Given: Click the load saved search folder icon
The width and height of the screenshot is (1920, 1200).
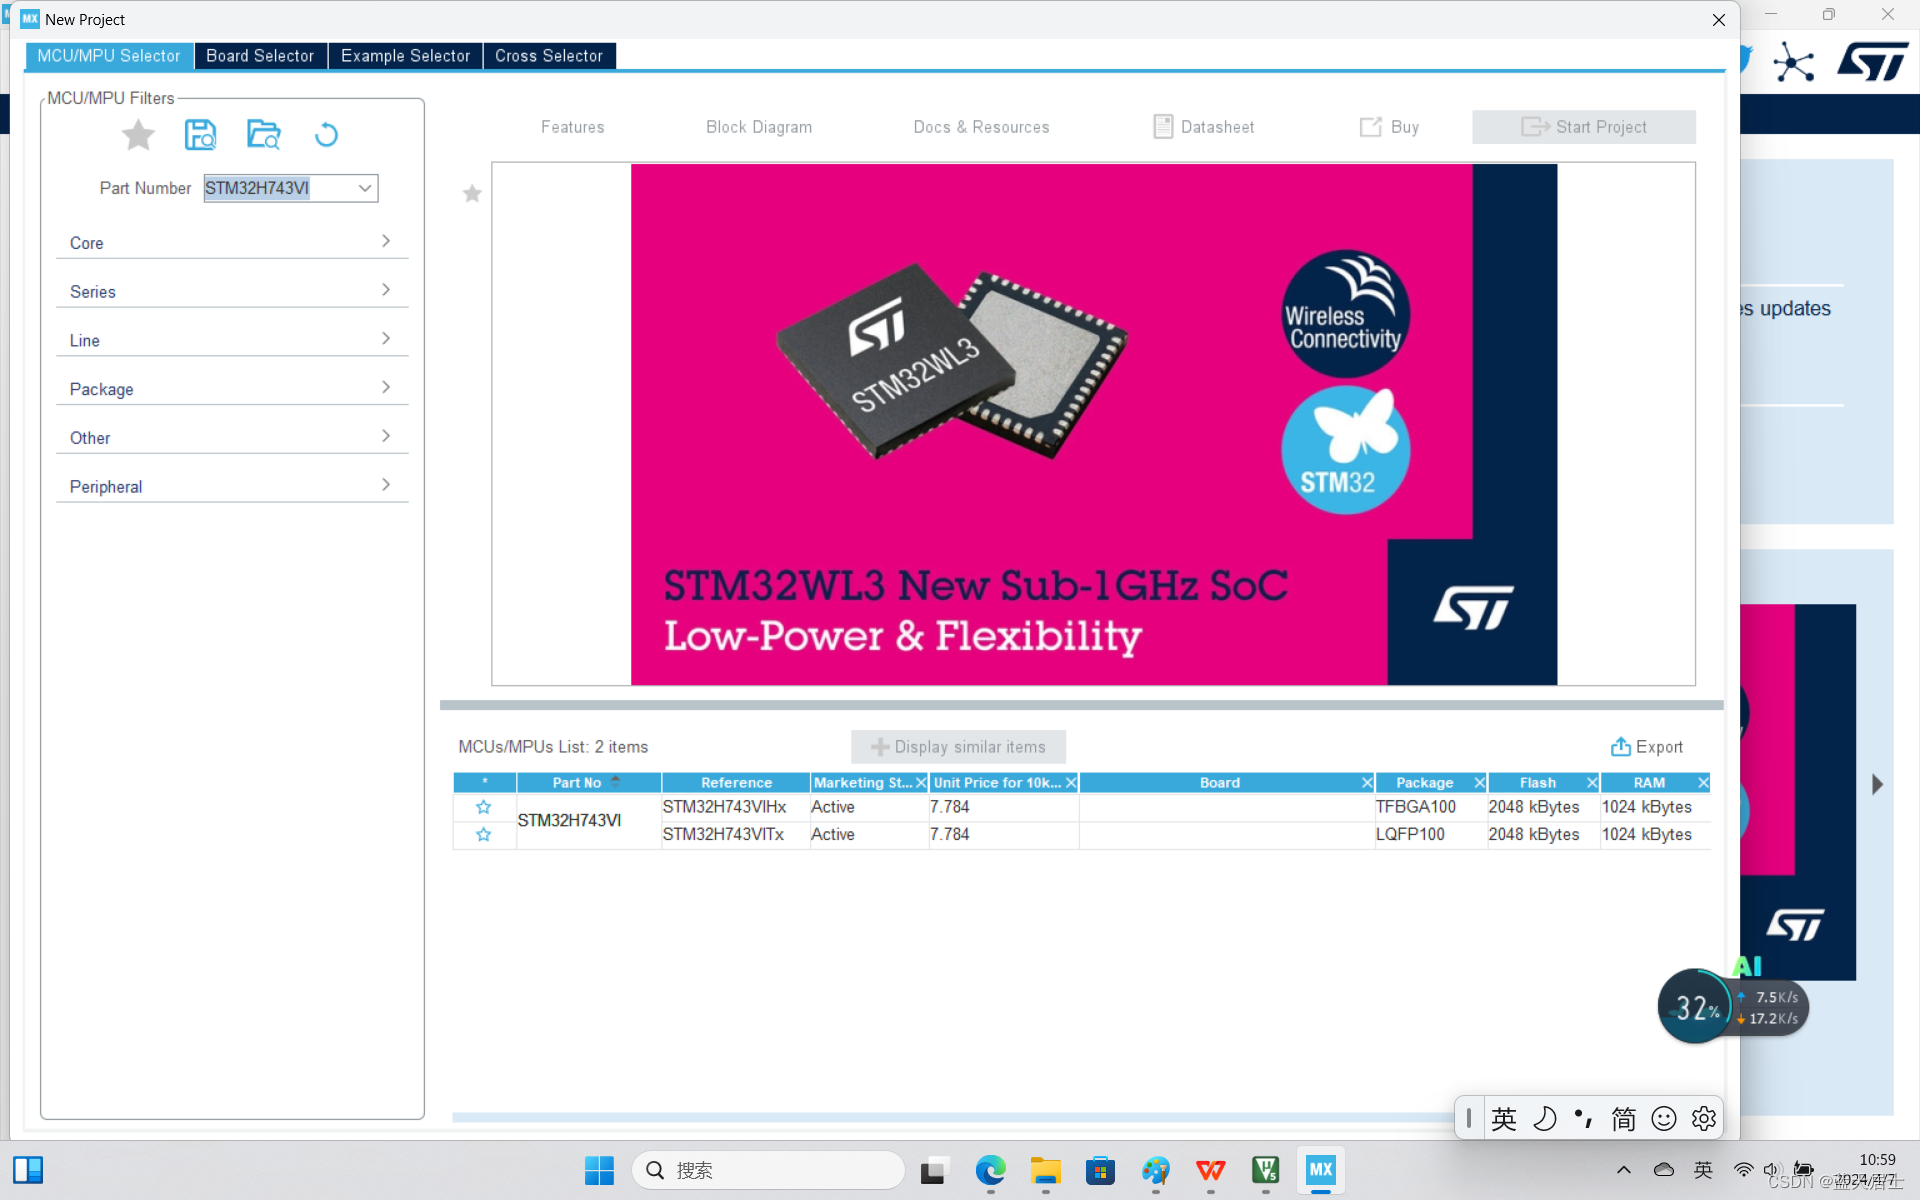Looking at the screenshot, I should tap(263, 135).
